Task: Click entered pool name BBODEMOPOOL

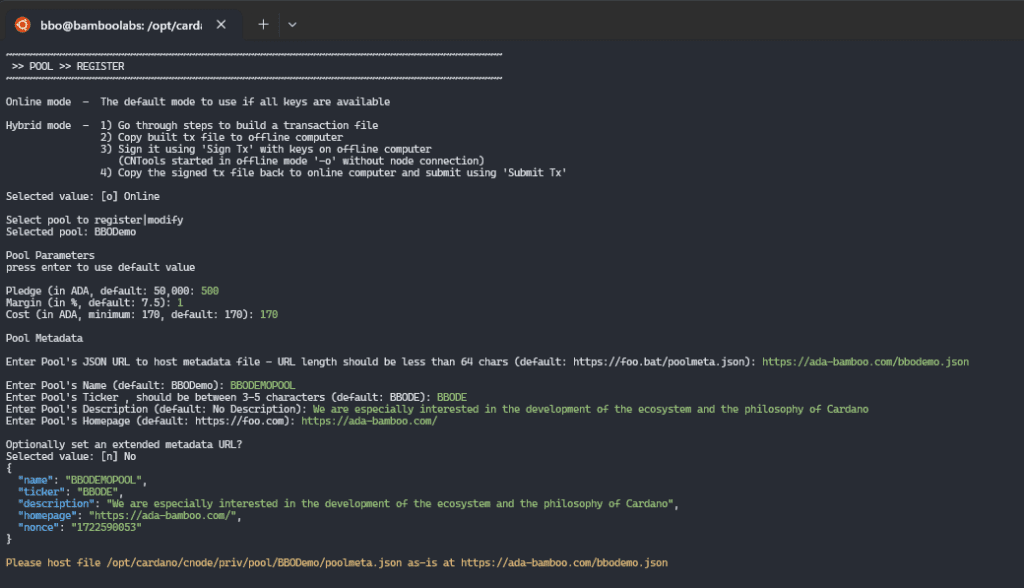Action: (x=263, y=385)
